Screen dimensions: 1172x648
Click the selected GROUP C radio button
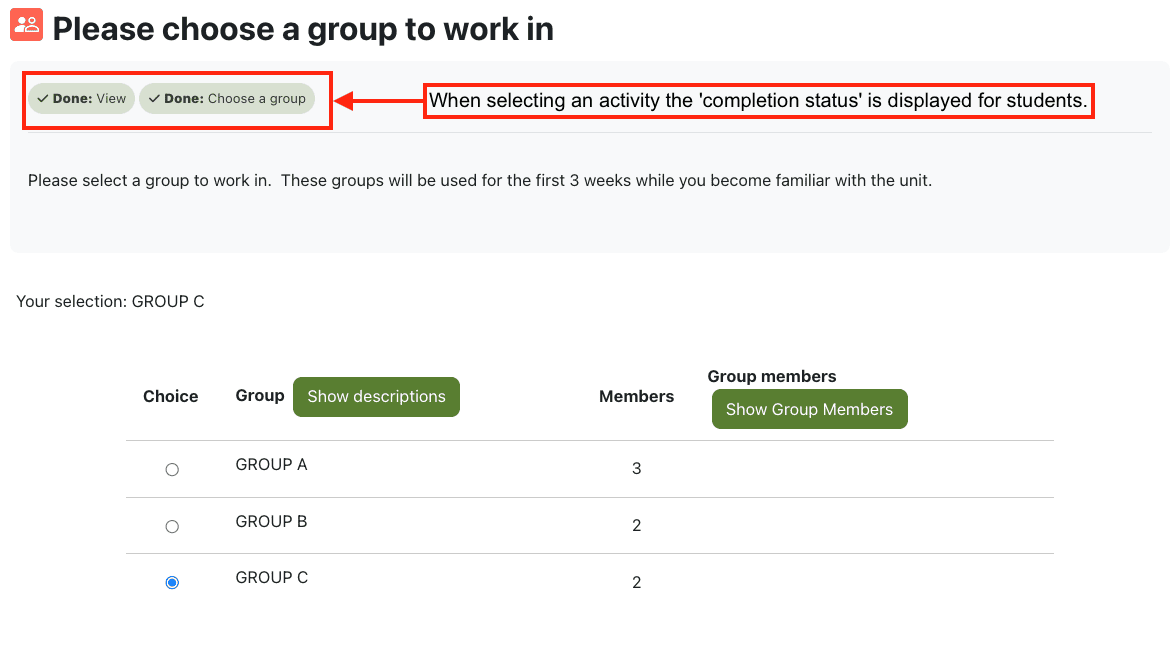pos(172,582)
